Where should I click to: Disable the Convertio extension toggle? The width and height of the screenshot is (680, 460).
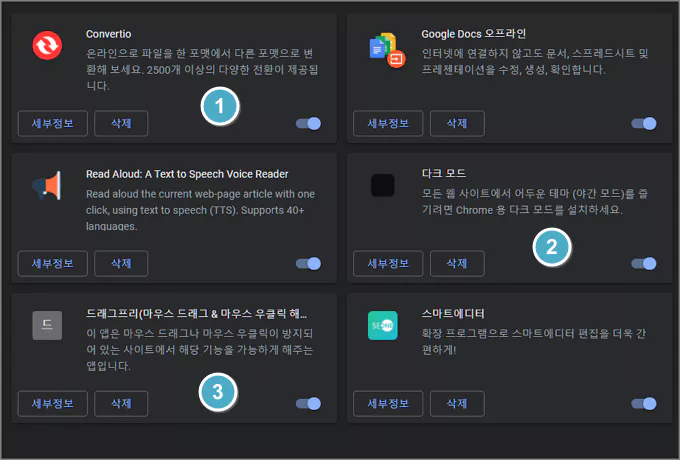[x=308, y=124]
